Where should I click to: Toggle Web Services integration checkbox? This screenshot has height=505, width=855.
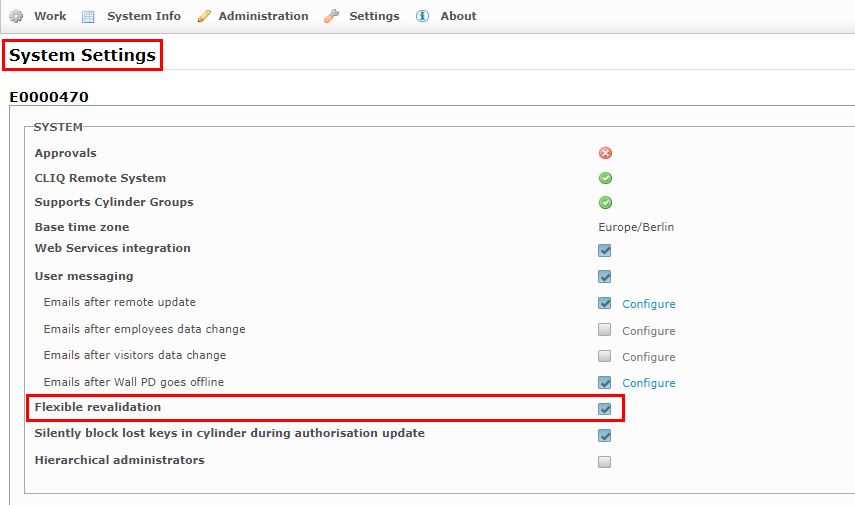604,250
